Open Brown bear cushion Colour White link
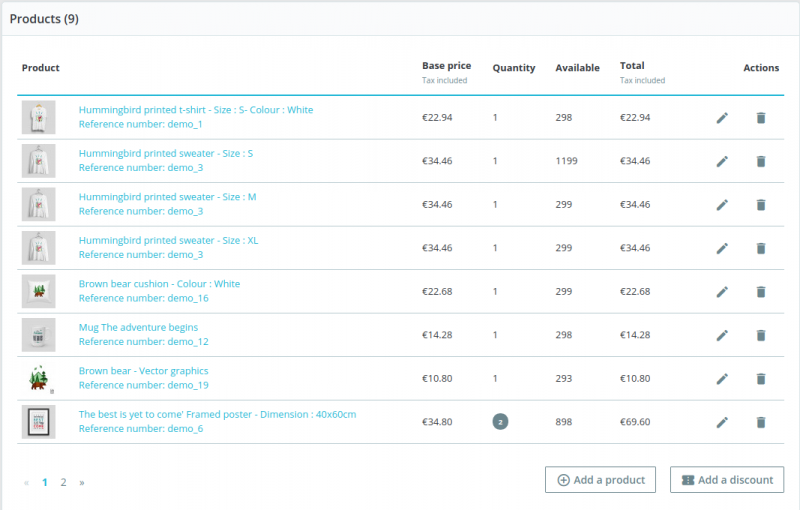The height and width of the screenshot is (510, 800). [159, 284]
